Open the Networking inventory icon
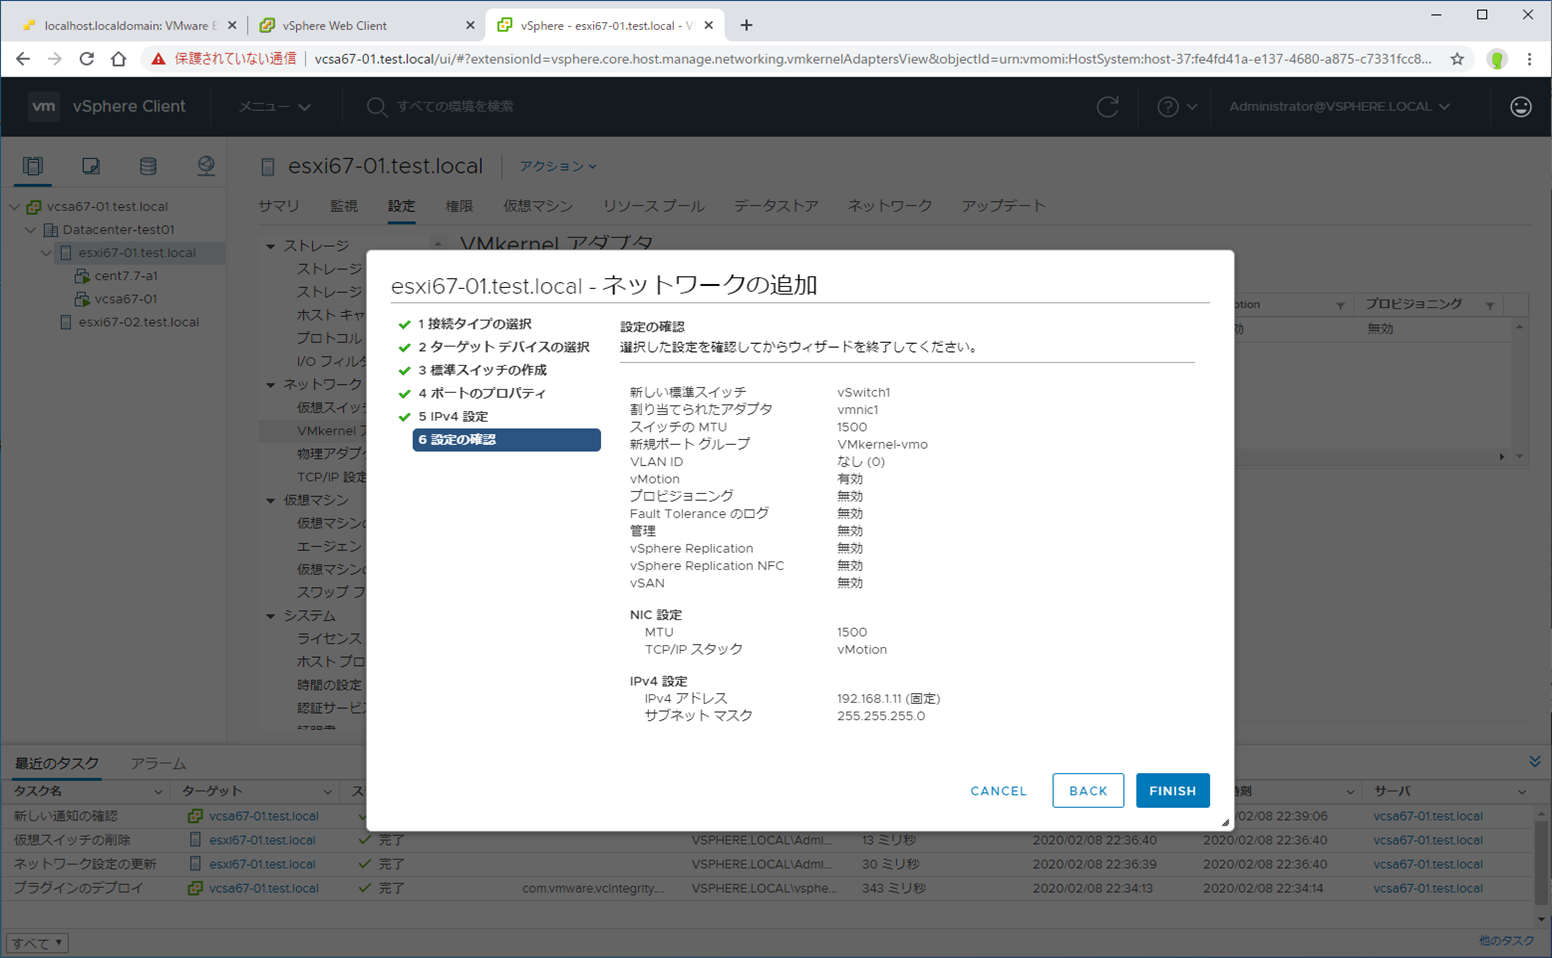The width and height of the screenshot is (1552, 958). coord(206,166)
